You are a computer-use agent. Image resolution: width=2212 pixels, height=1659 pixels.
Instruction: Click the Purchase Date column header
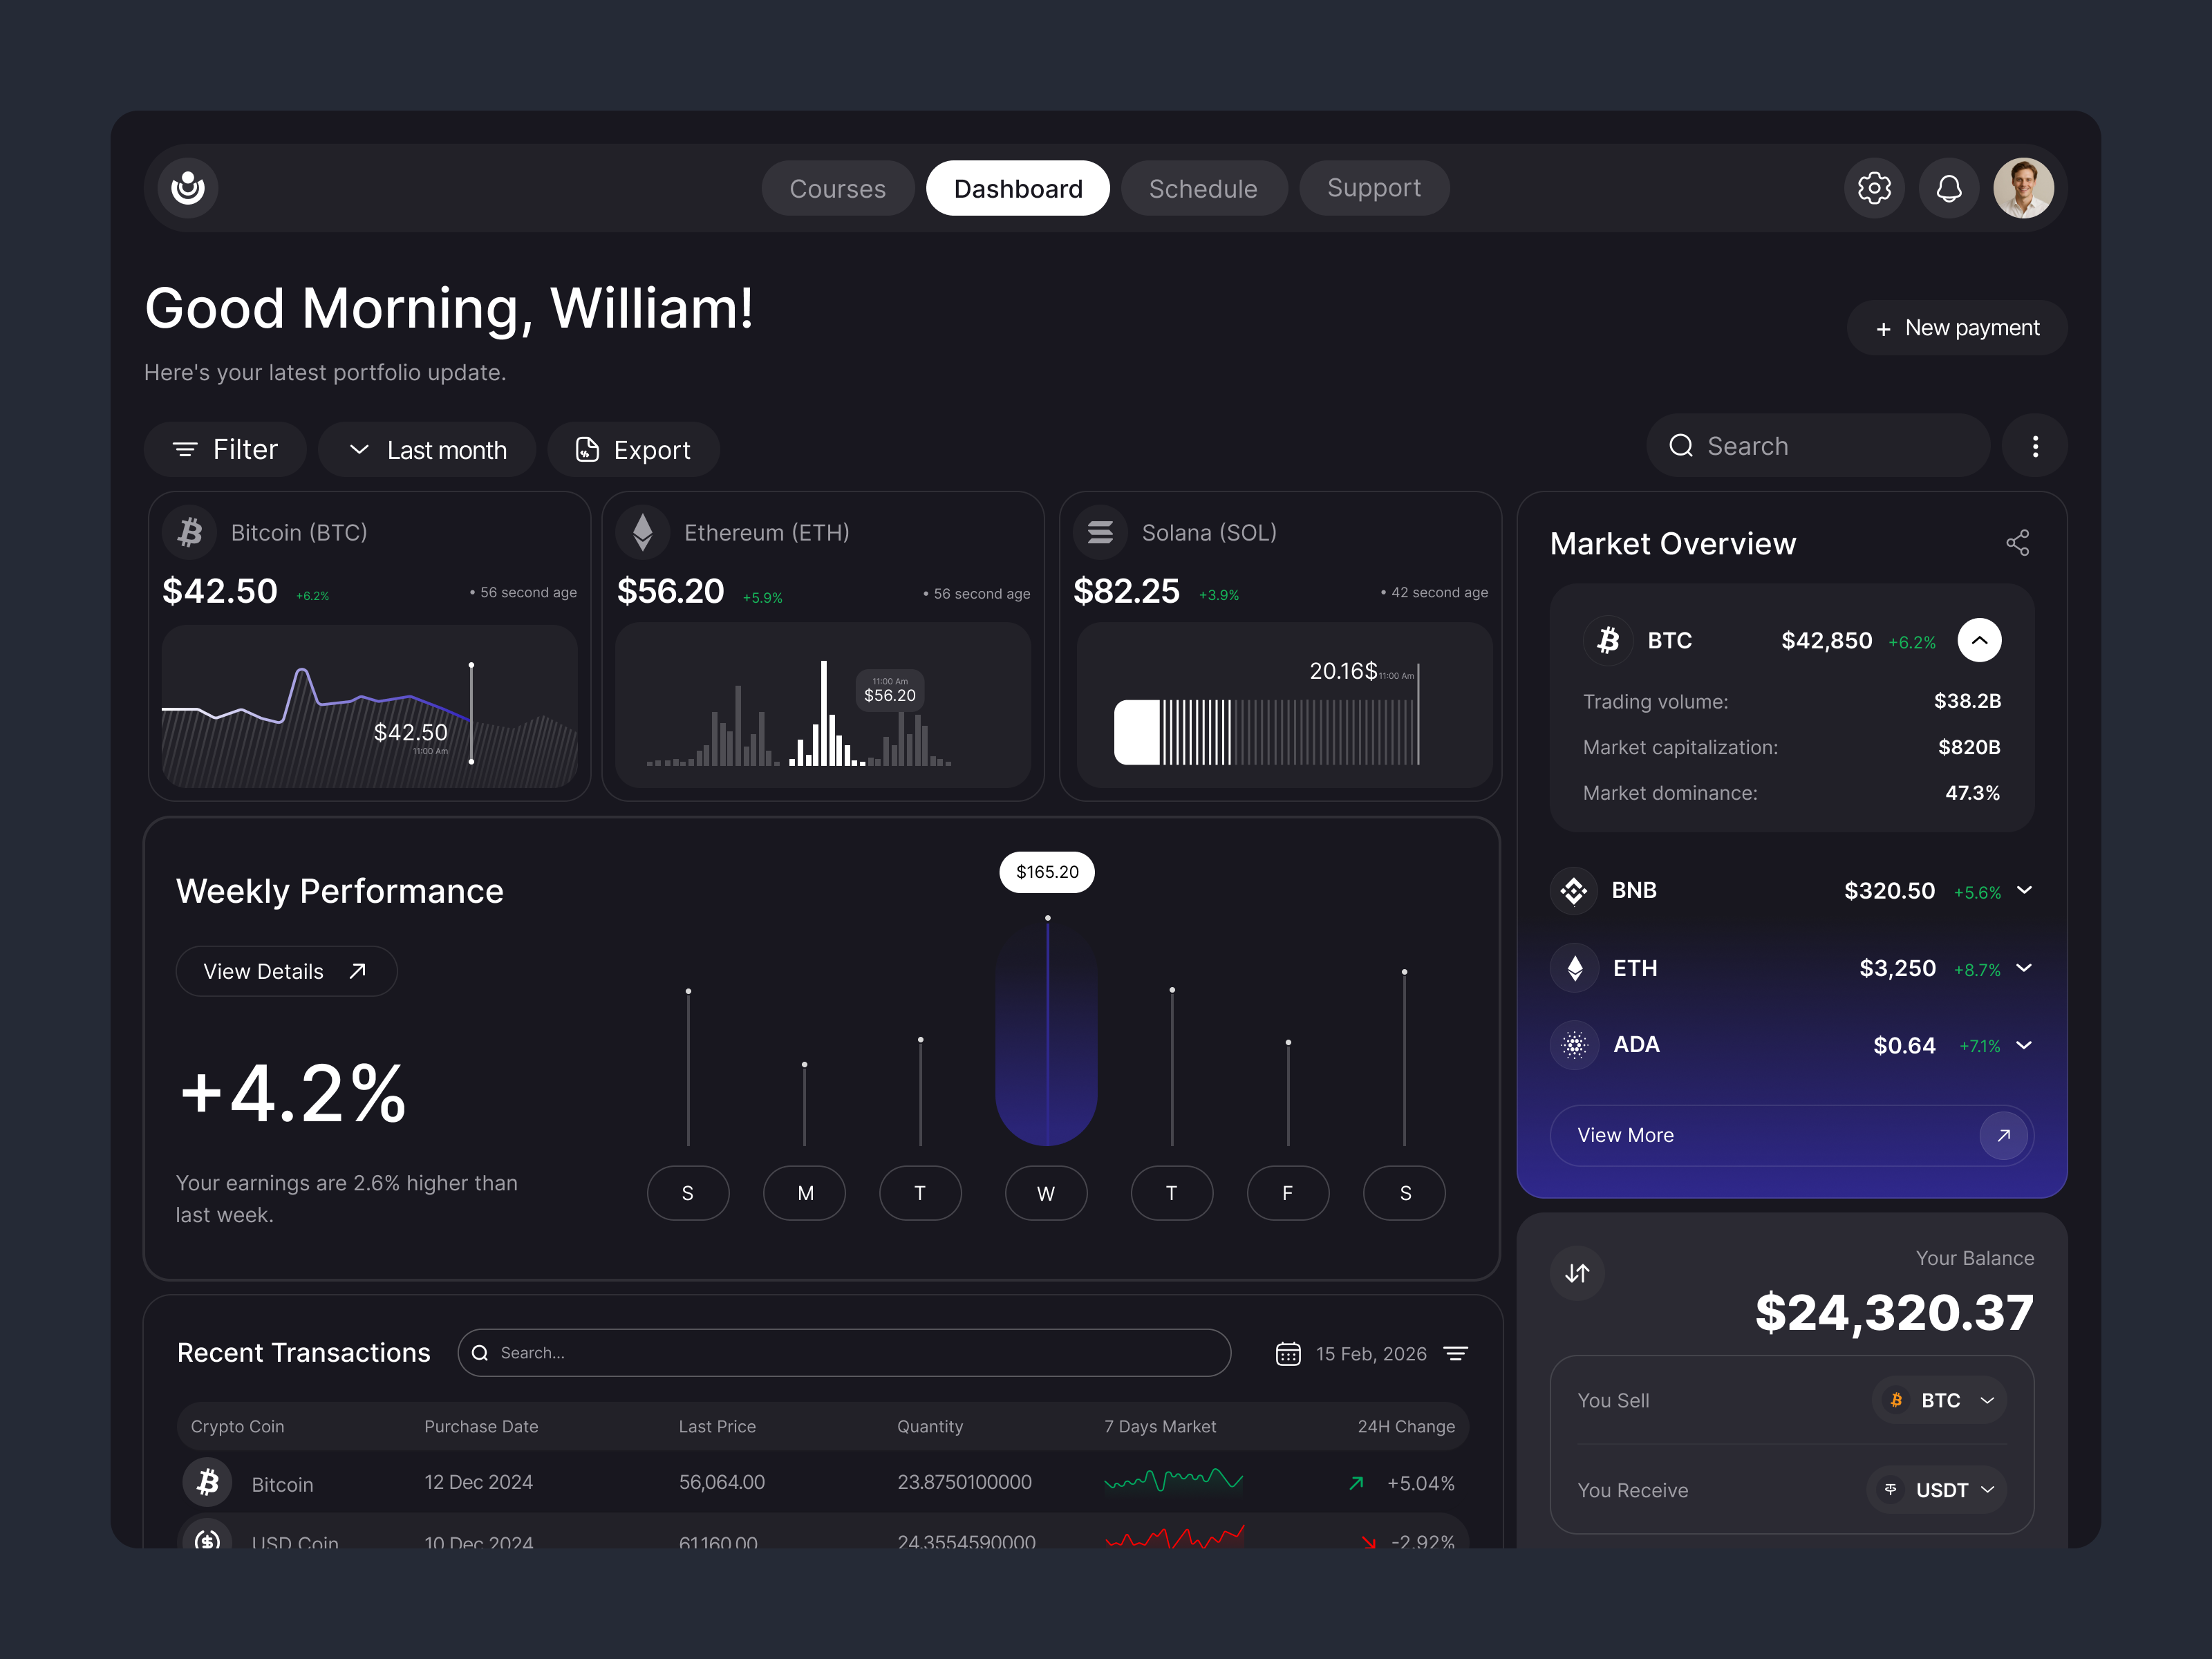481,1426
